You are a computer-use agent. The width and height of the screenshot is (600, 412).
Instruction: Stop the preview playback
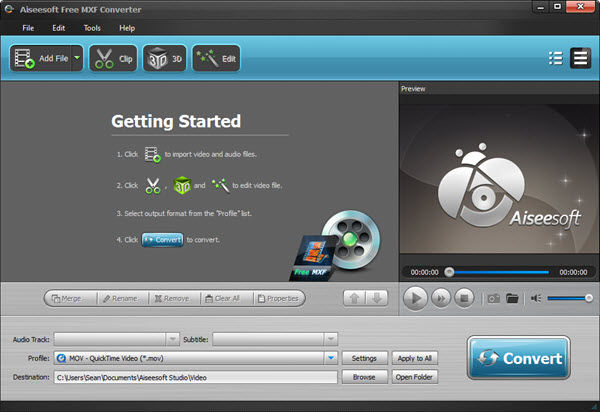[464, 298]
